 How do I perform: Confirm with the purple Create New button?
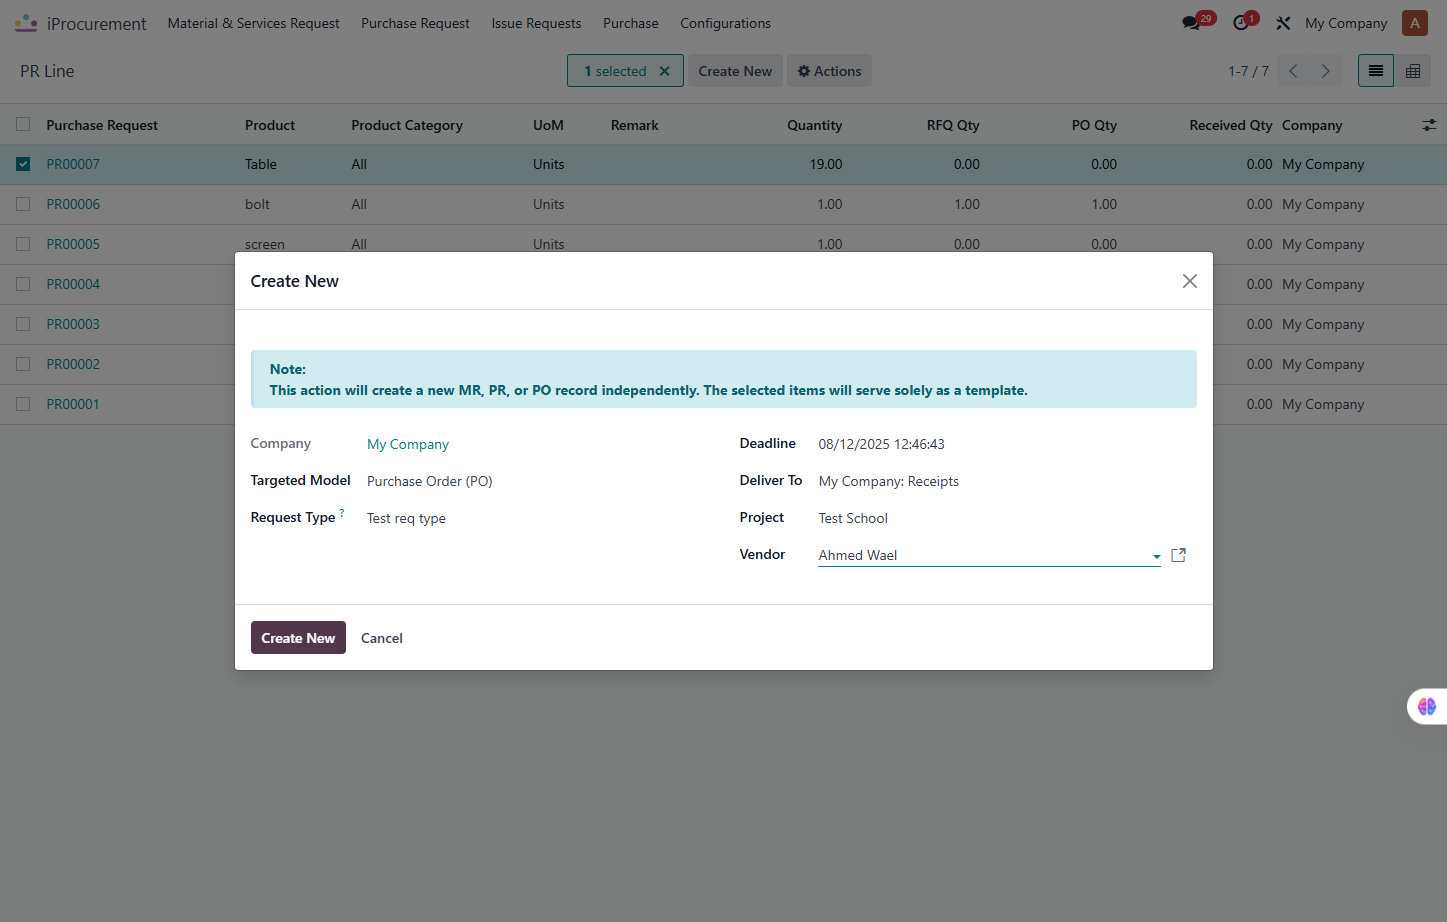click(x=298, y=638)
